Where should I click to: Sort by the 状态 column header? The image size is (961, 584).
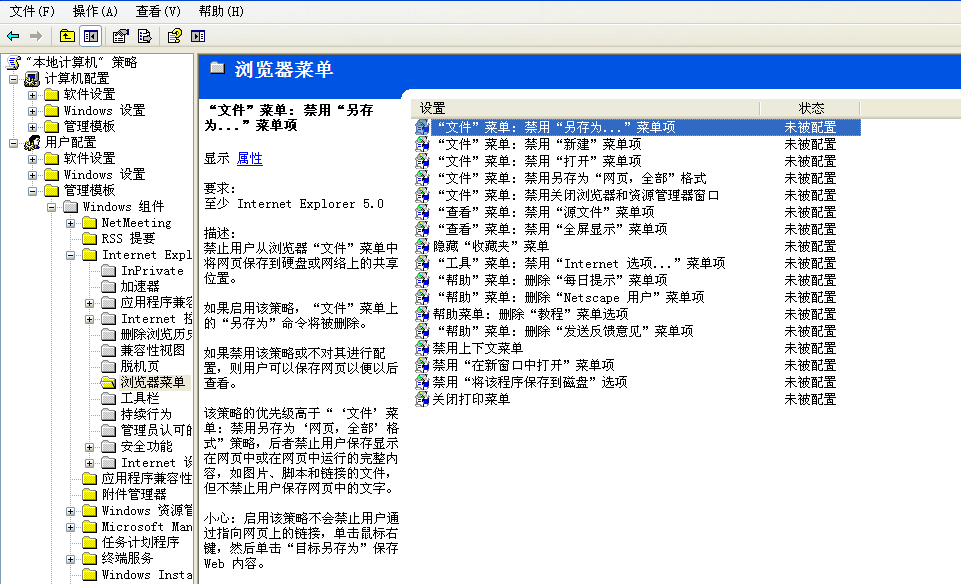(x=811, y=108)
